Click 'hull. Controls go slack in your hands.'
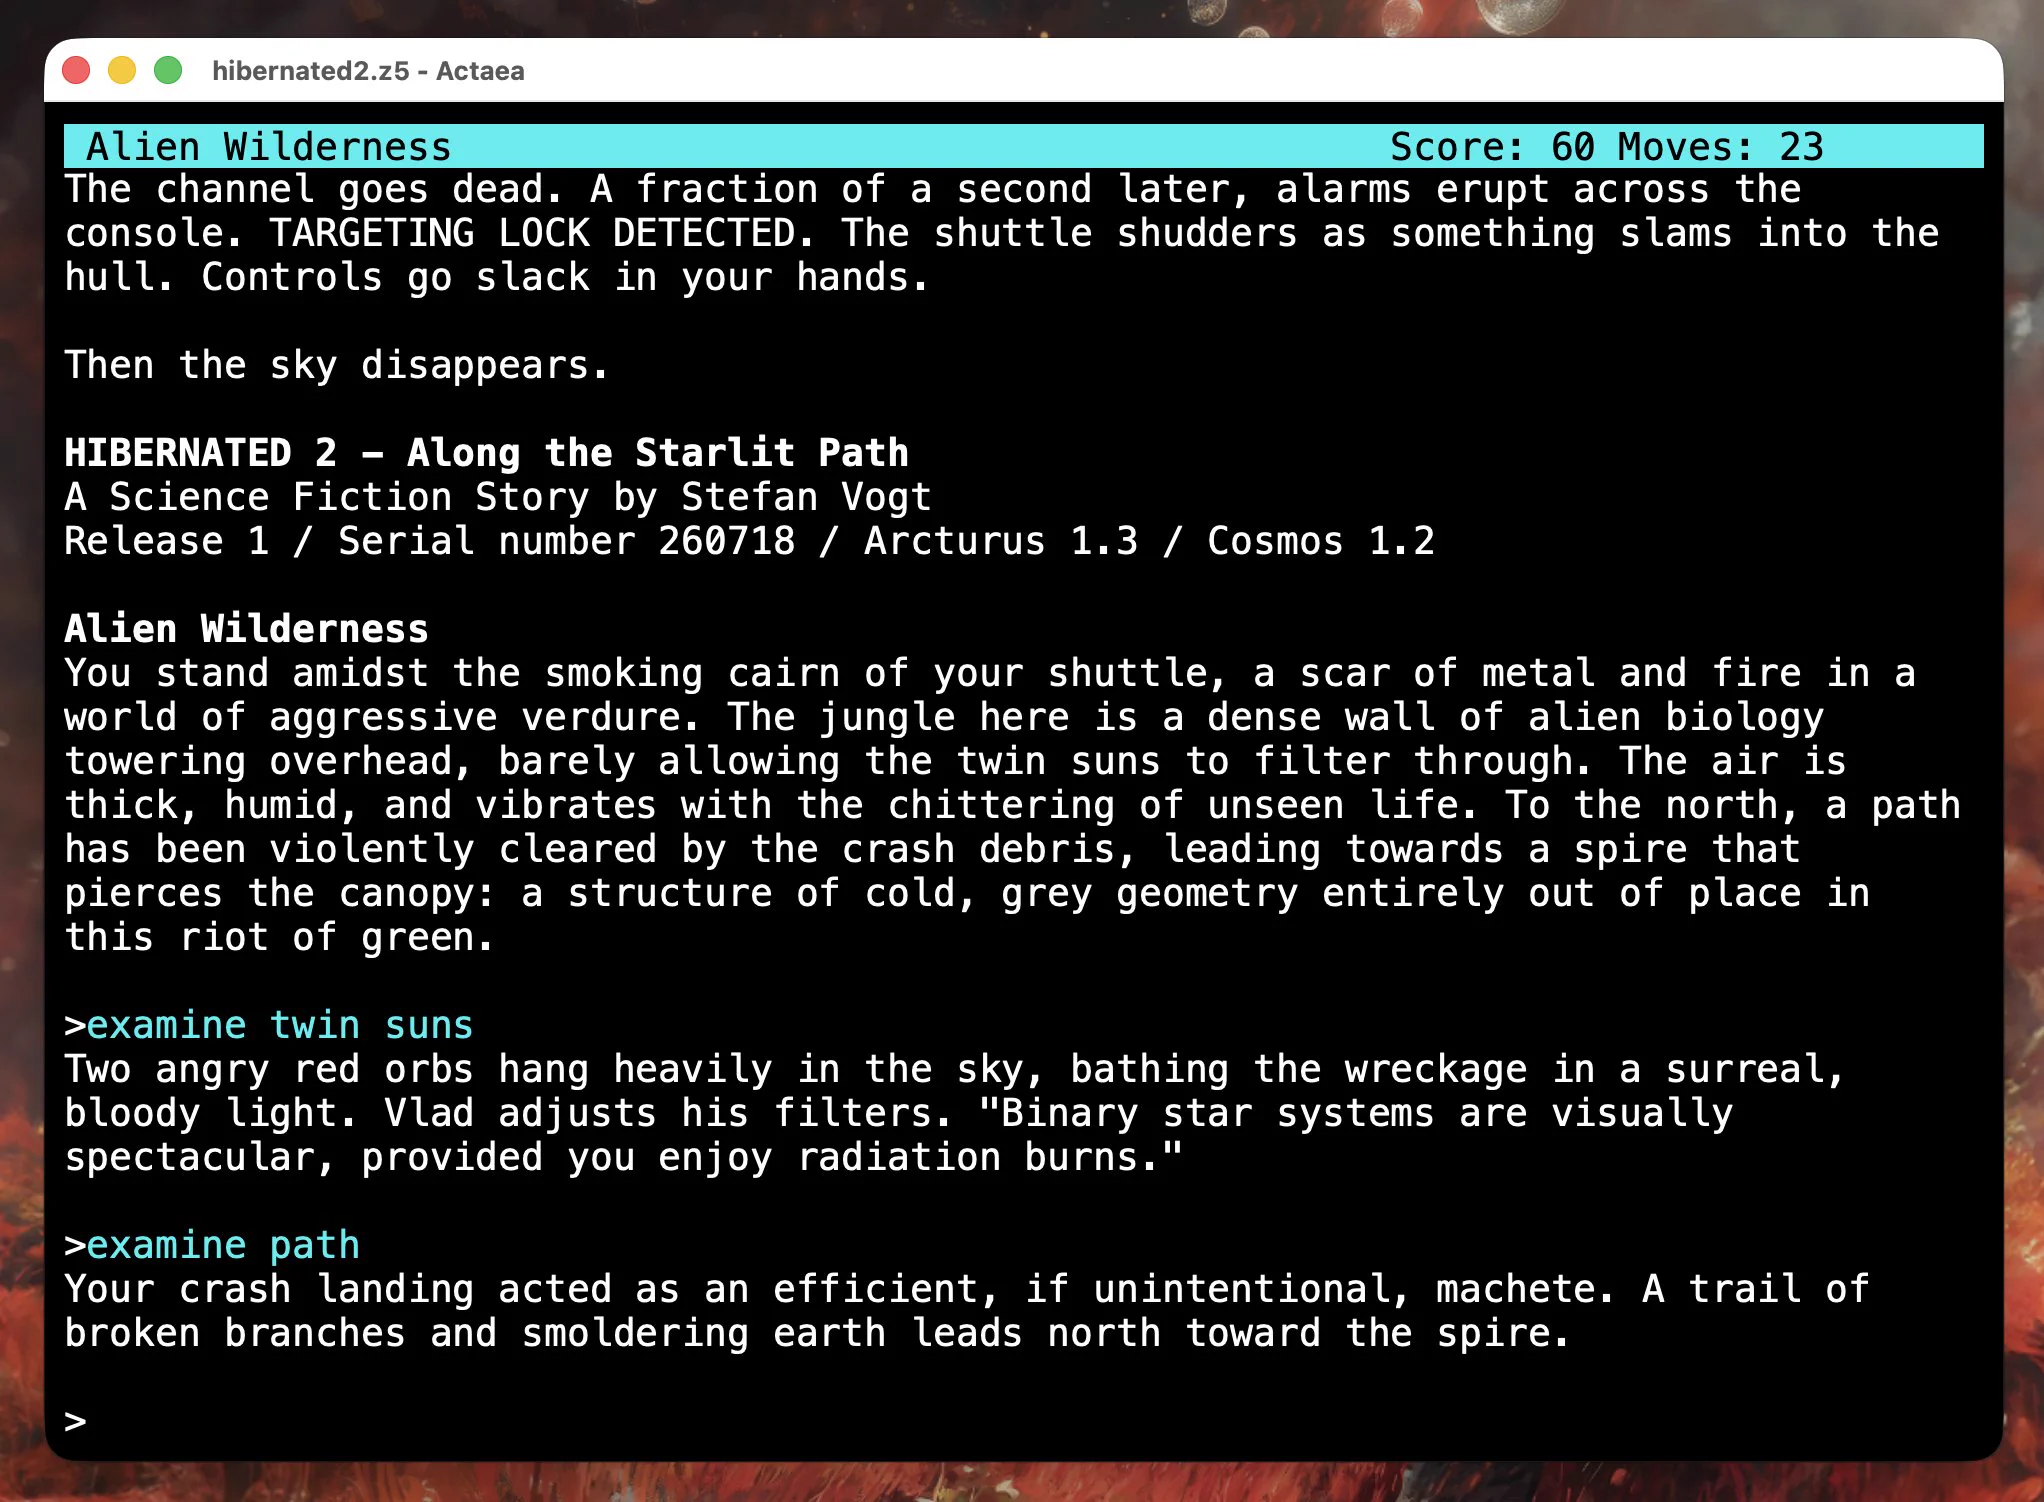Image resolution: width=2044 pixels, height=1502 pixels. click(x=497, y=277)
